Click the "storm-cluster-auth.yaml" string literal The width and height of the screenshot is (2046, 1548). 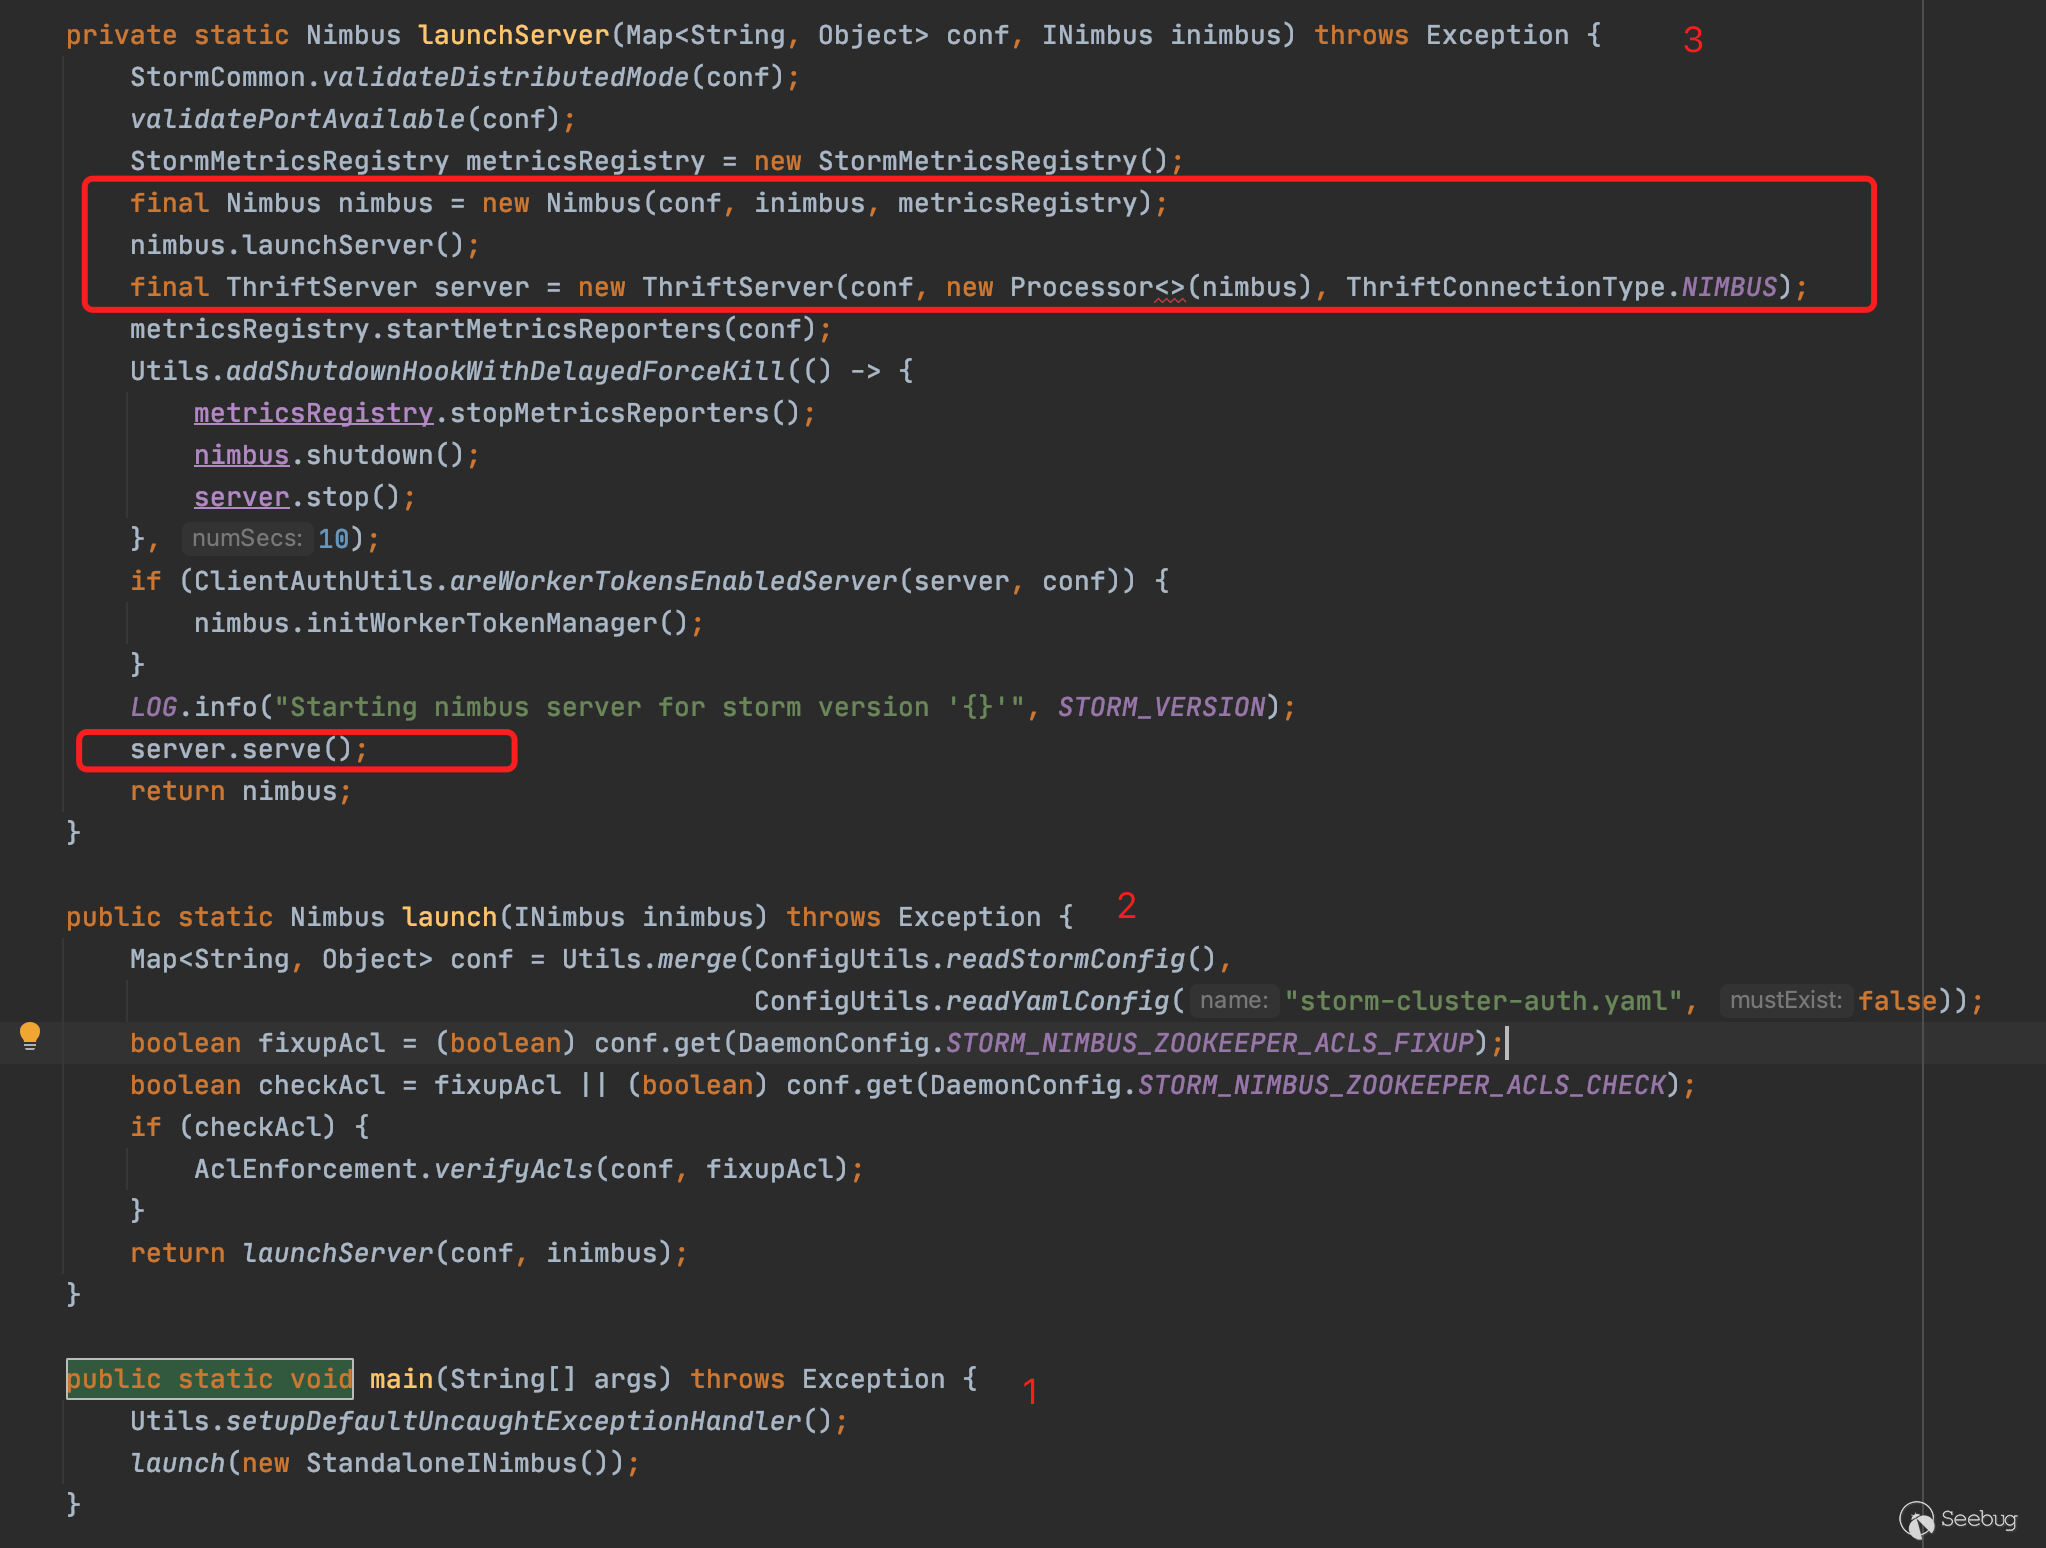[x=1483, y=1001]
